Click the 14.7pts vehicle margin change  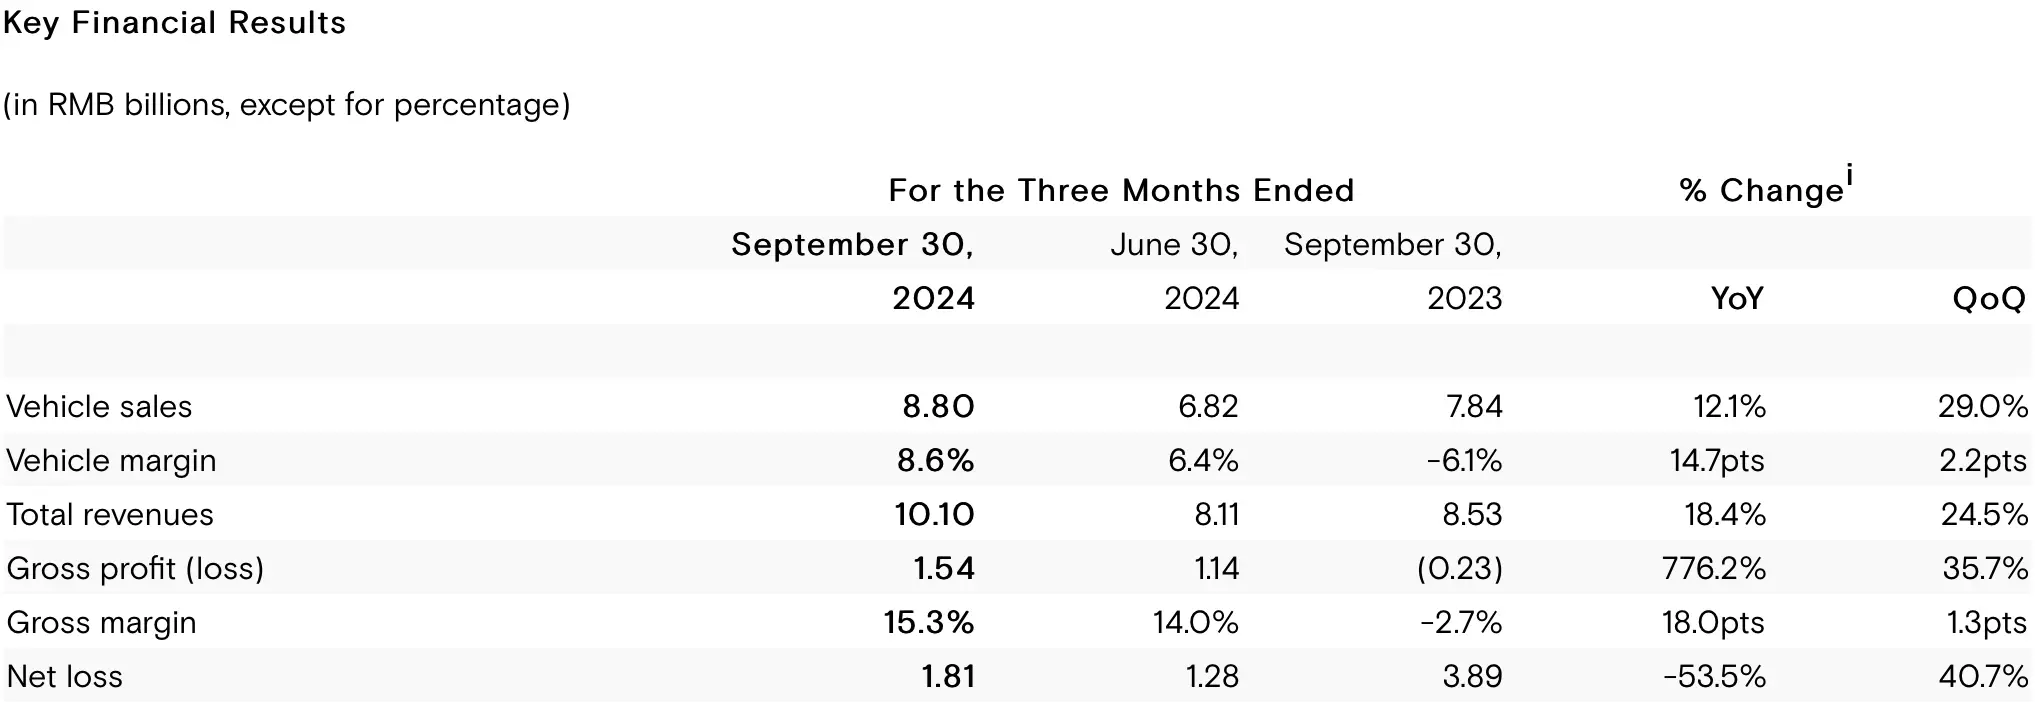pyautogui.click(x=1717, y=460)
